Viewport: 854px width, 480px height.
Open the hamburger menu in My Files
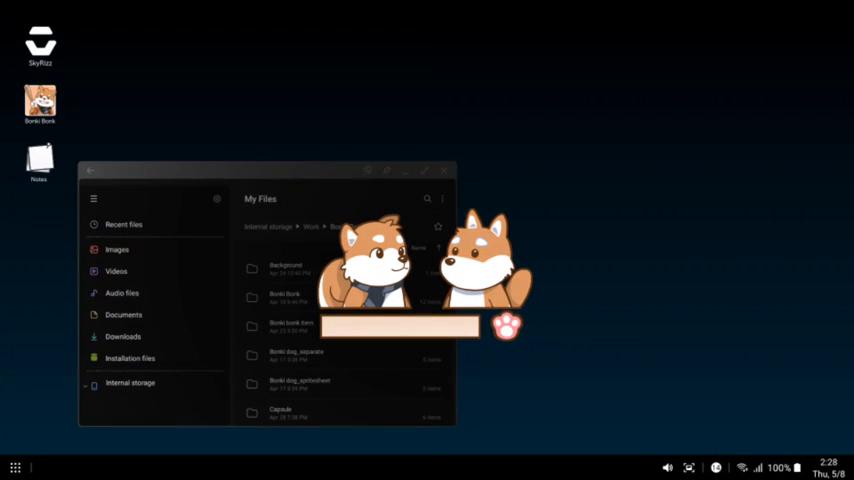click(x=94, y=199)
